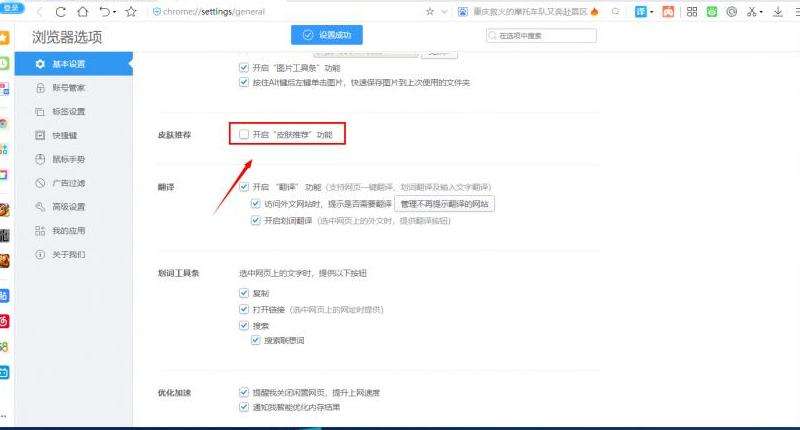
Task: Go to the browser home page icon
Action: click(x=82, y=12)
